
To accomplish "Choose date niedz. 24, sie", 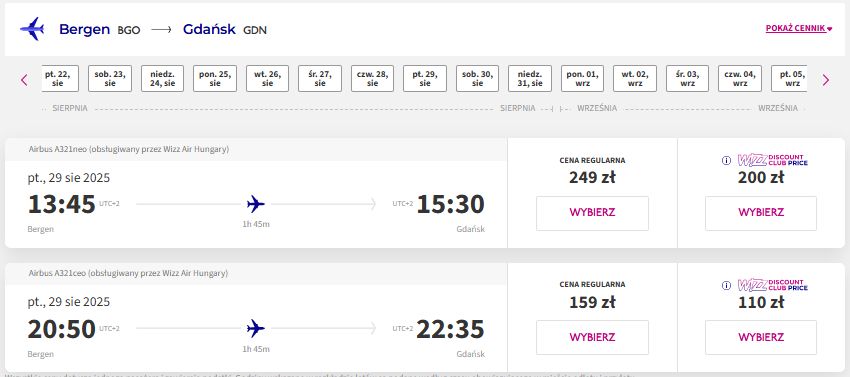I will (163, 79).
